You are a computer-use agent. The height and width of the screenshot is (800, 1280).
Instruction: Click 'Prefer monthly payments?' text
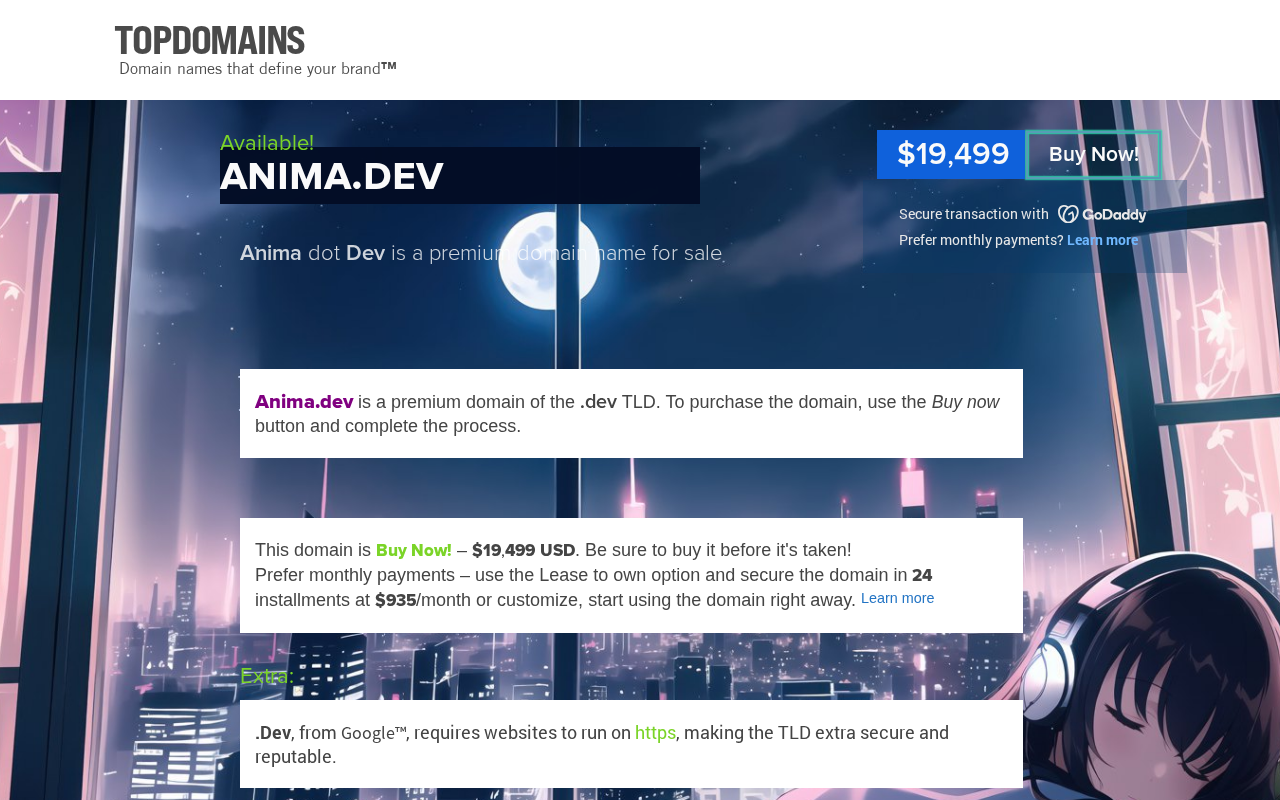[x=981, y=240]
